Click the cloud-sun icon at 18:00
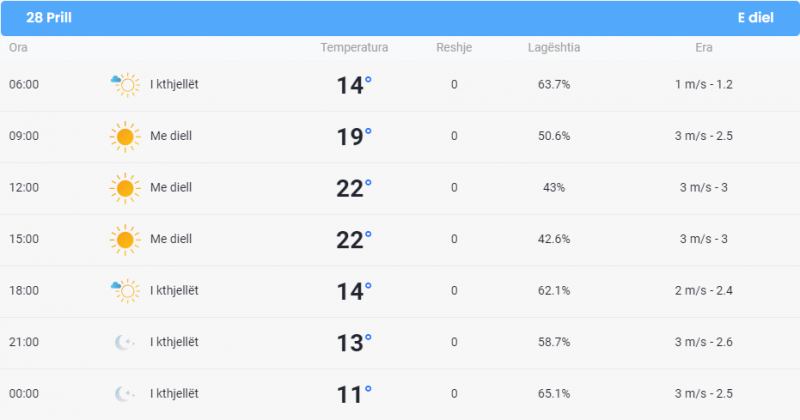Viewport: 800px width, 420px height. (x=125, y=291)
